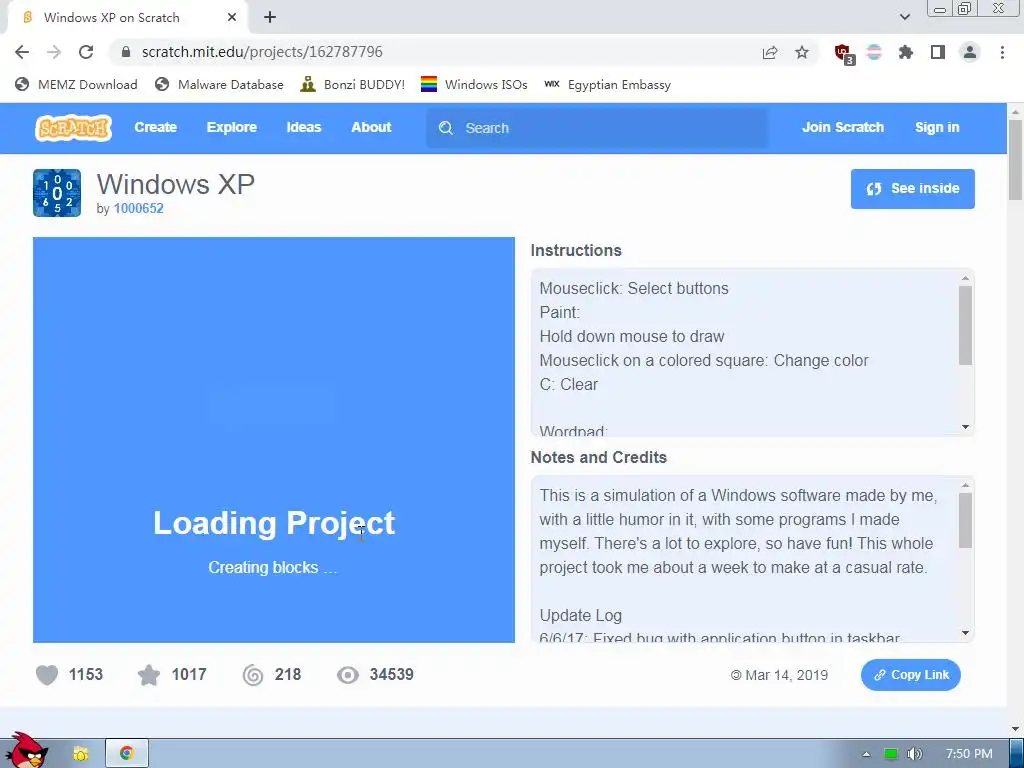Open Egyptian Embassy bookmark
This screenshot has width=1024, height=768.
coord(607,84)
